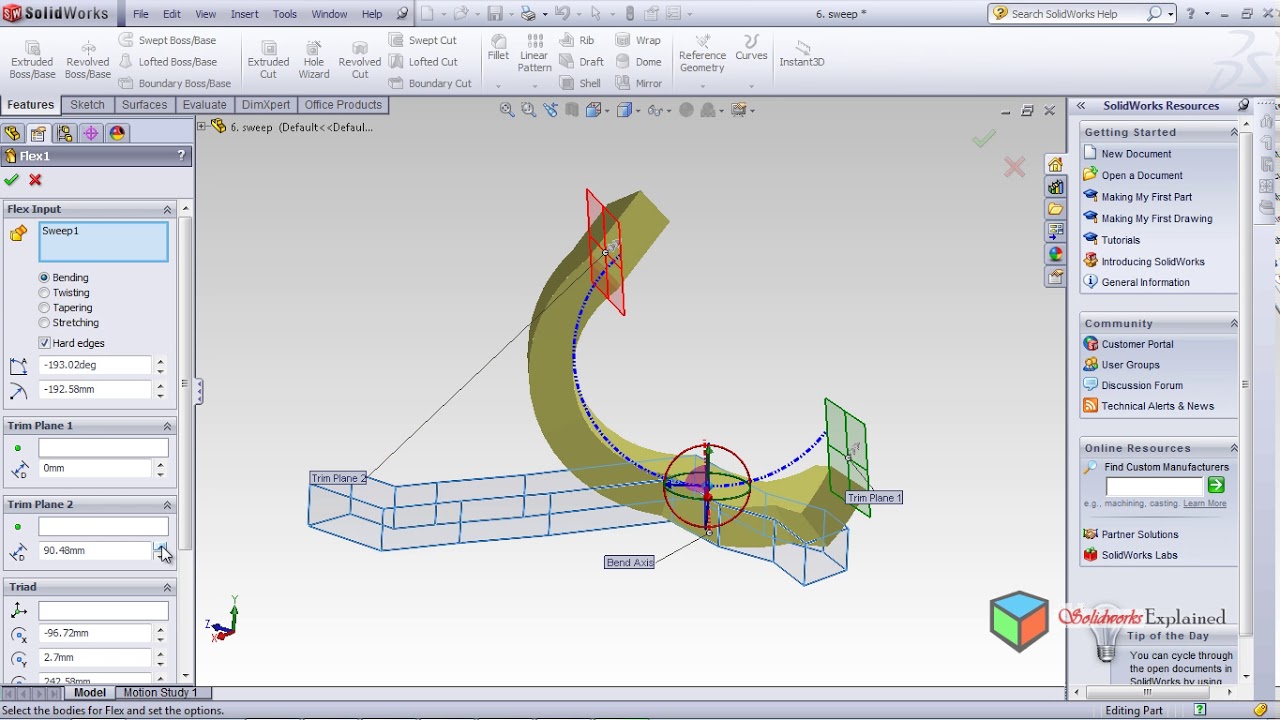The image size is (1280, 720).
Task: Click the Trim Plane 2 distance field
Action: click(95, 551)
